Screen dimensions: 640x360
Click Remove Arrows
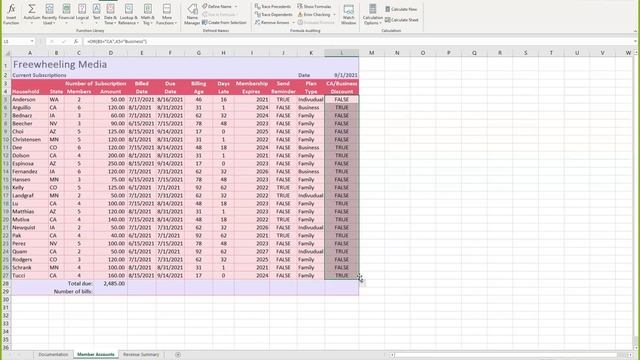tap(272, 22)
